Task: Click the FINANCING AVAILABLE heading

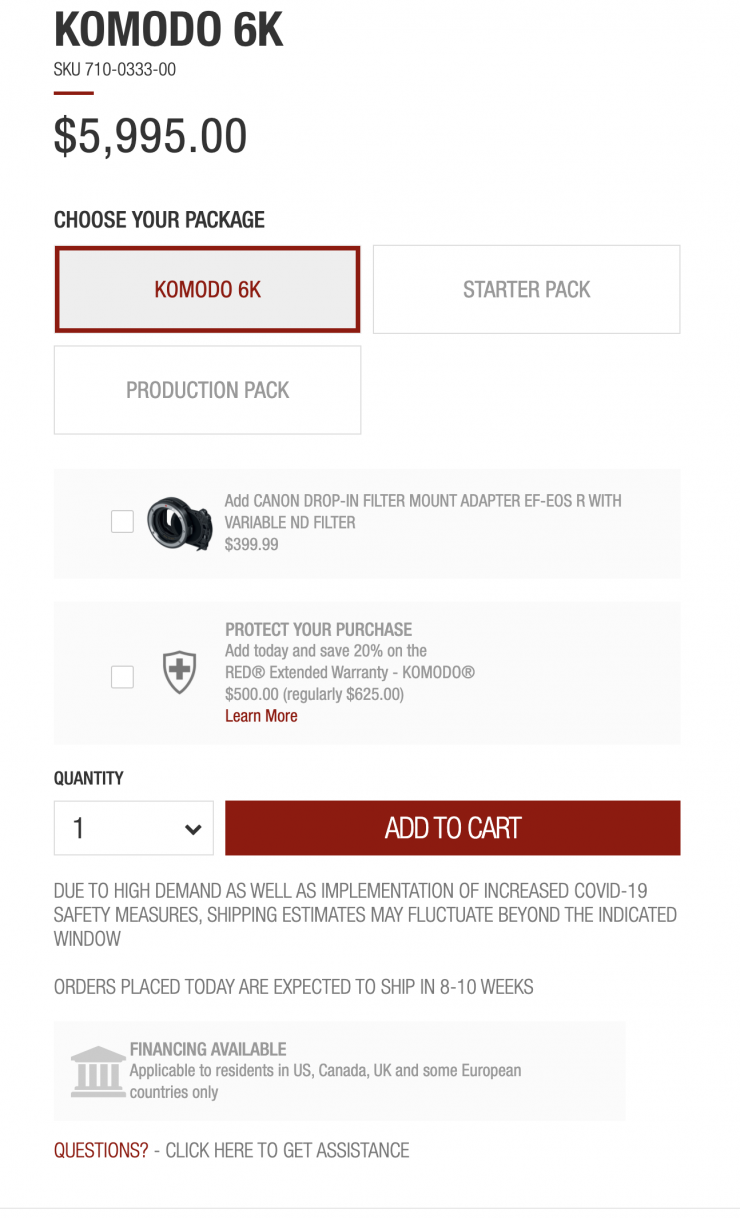Action: coord(208,1049)
